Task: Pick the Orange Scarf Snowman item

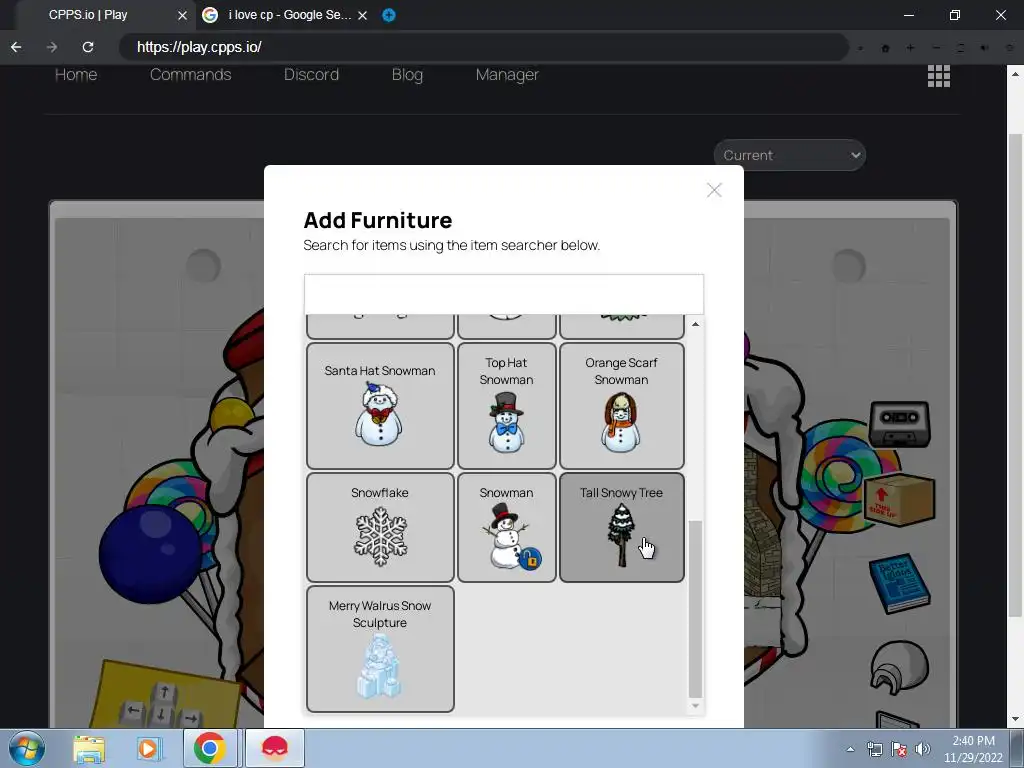Action: click(x=622, y=406)
